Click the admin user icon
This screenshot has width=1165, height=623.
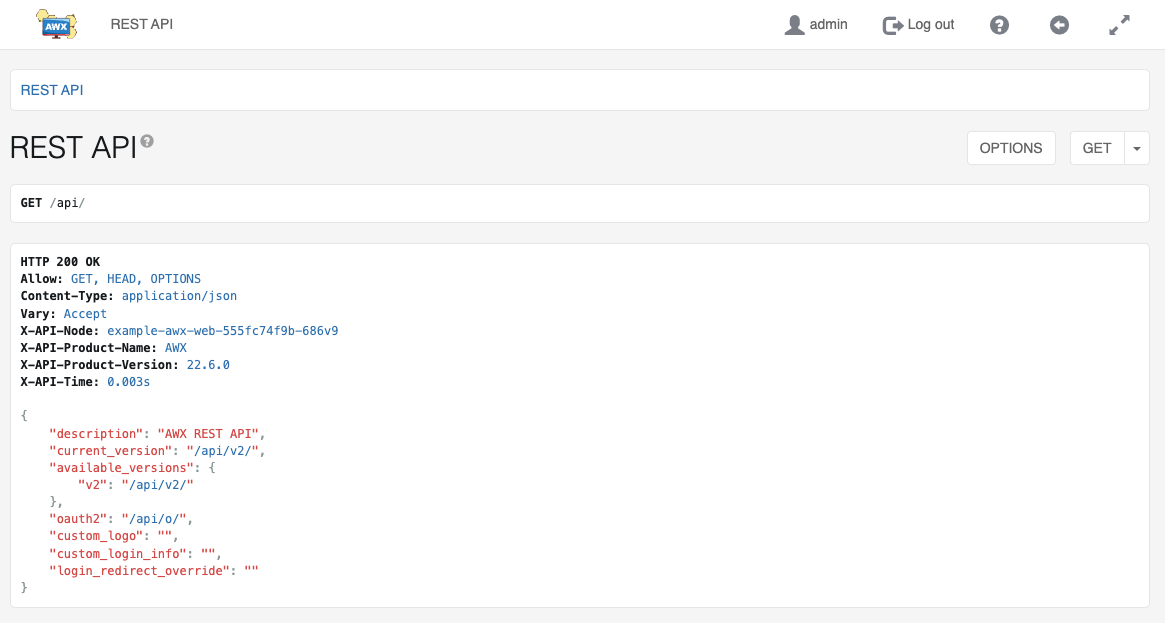click(794, 25)
